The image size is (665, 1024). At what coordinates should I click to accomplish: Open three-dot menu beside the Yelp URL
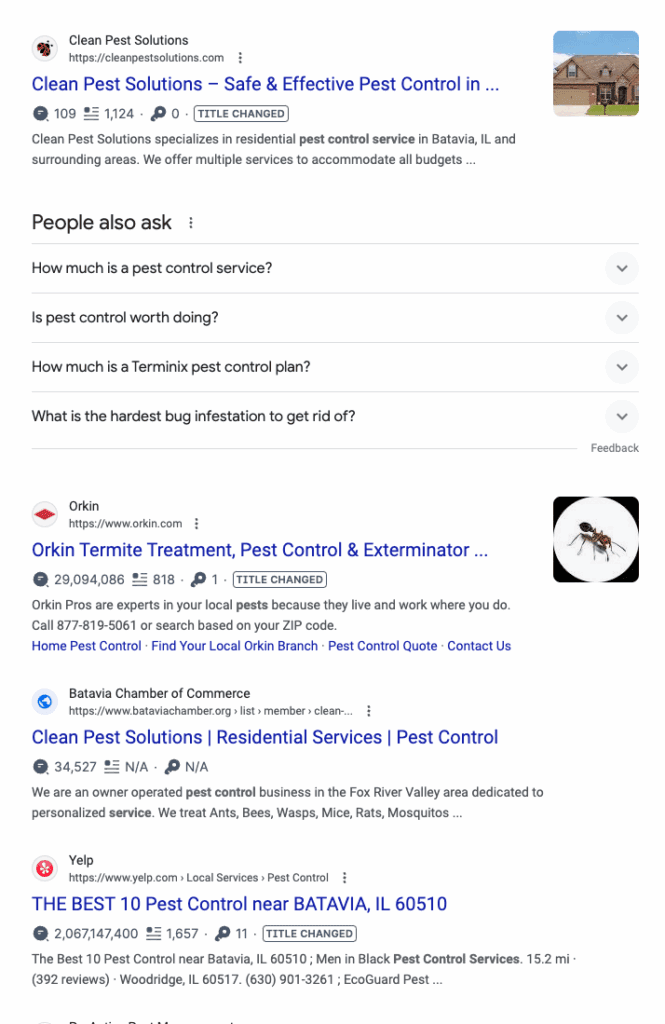tap(344, 877)
